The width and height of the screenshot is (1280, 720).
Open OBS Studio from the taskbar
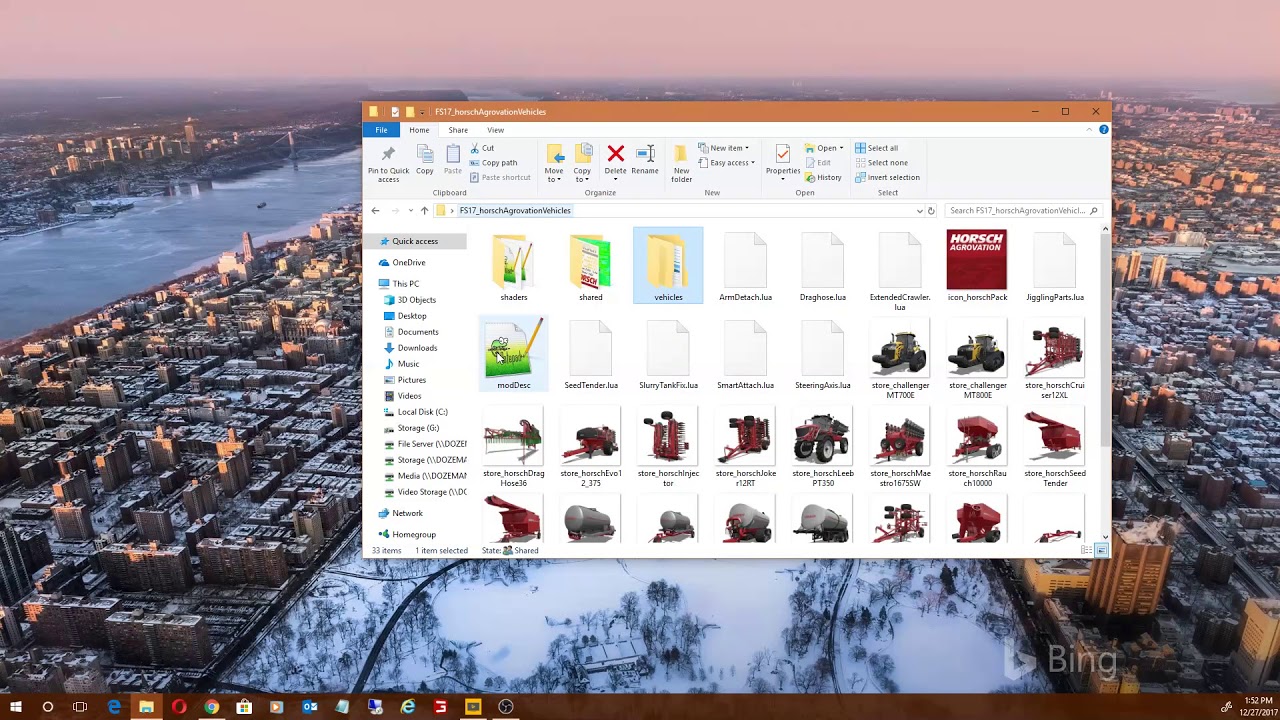pyautogui.click(x=506, y=707)
